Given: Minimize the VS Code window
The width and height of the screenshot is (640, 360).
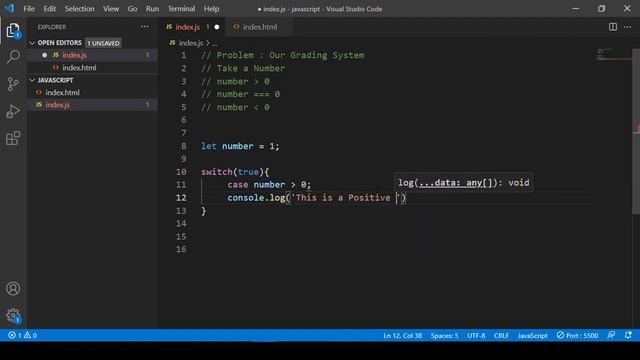Looking at the screenshot, I should click(x=576, y=9).
